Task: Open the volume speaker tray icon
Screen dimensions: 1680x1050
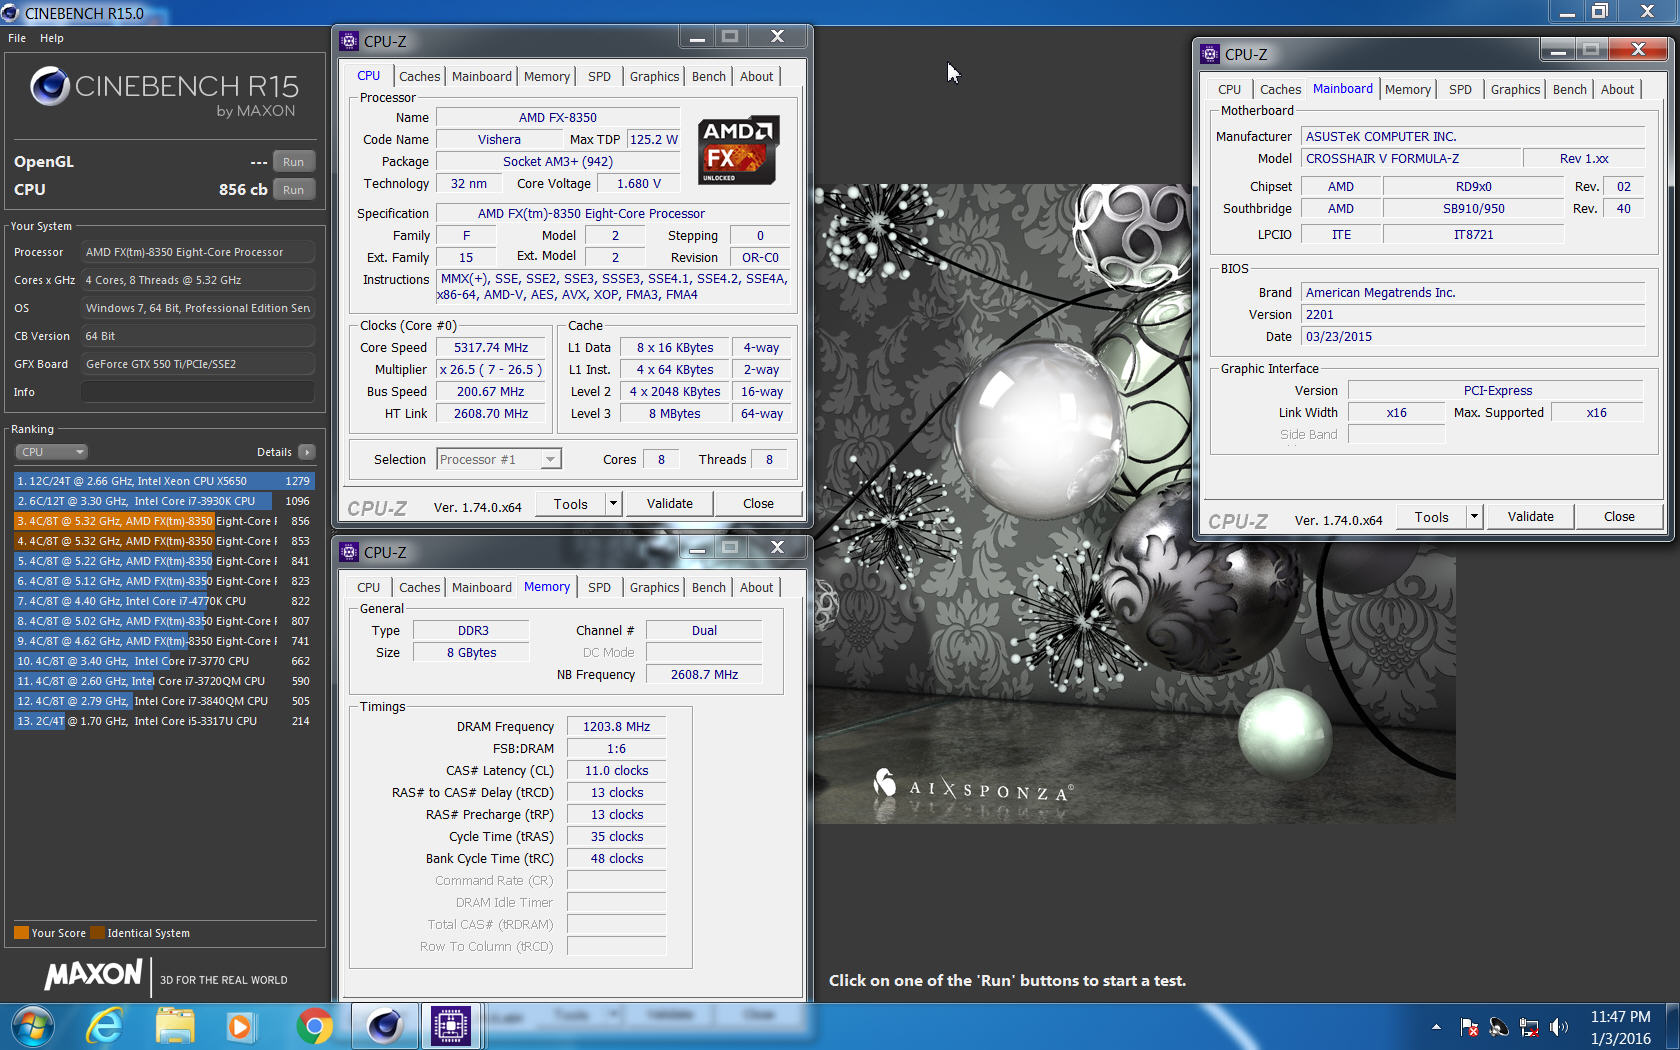Action: click(x=1559, y=1027)
